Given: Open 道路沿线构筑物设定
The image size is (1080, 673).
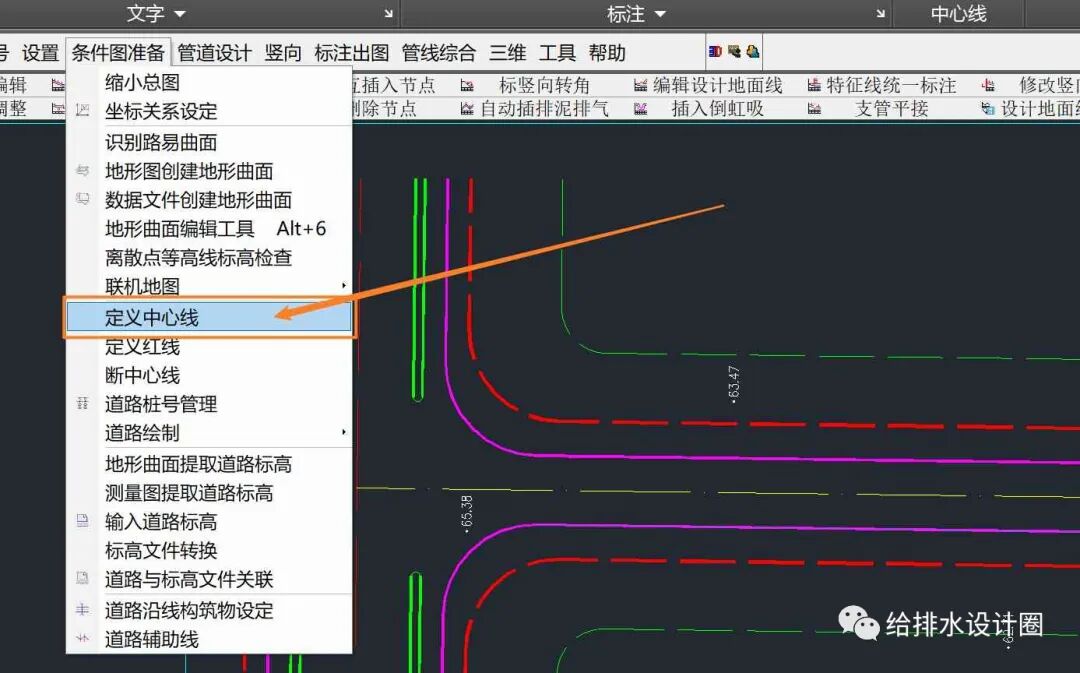Looking at the screenshot, I should point(209,610).
